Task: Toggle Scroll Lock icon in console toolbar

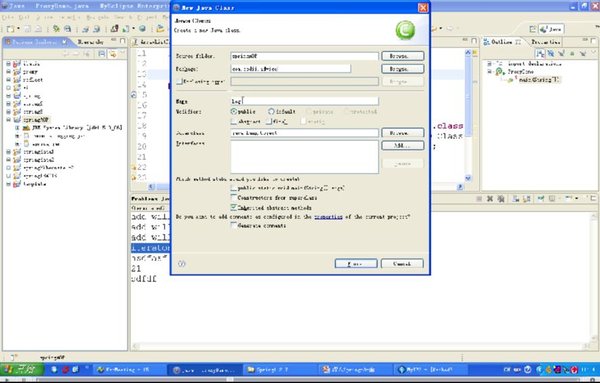Action: click(527, 199)
